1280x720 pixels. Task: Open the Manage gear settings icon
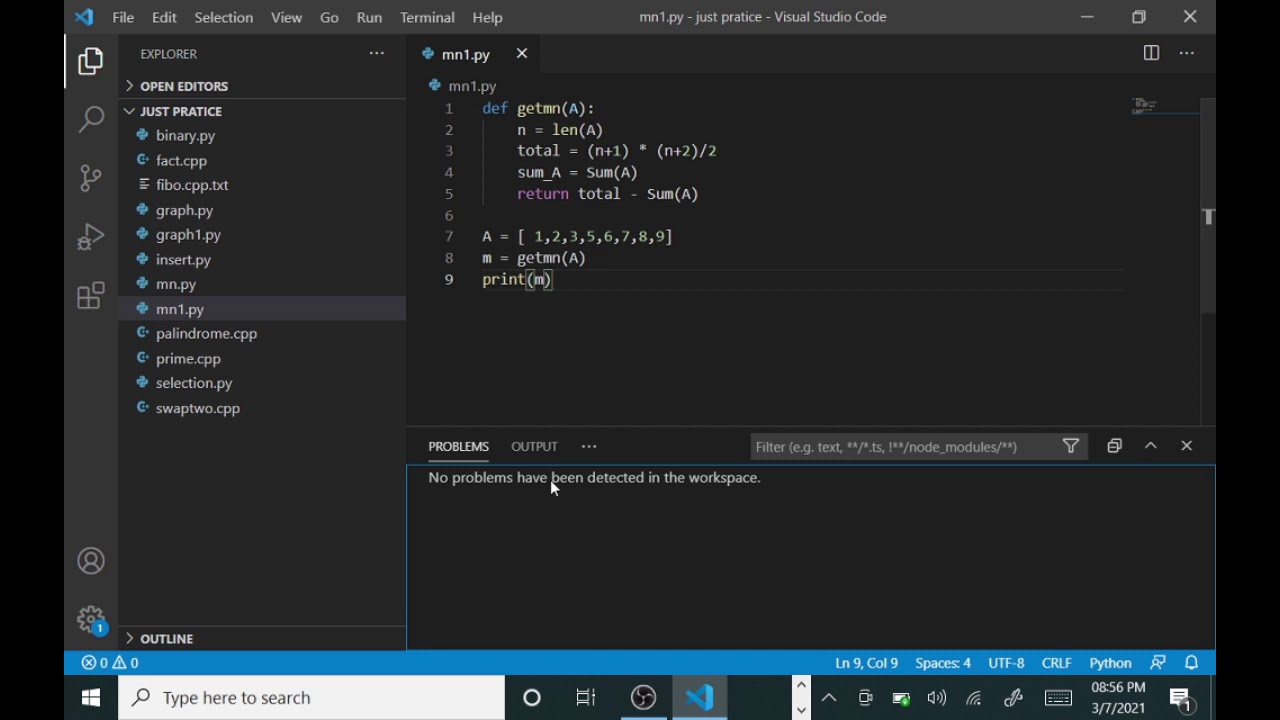click(91, 619)
